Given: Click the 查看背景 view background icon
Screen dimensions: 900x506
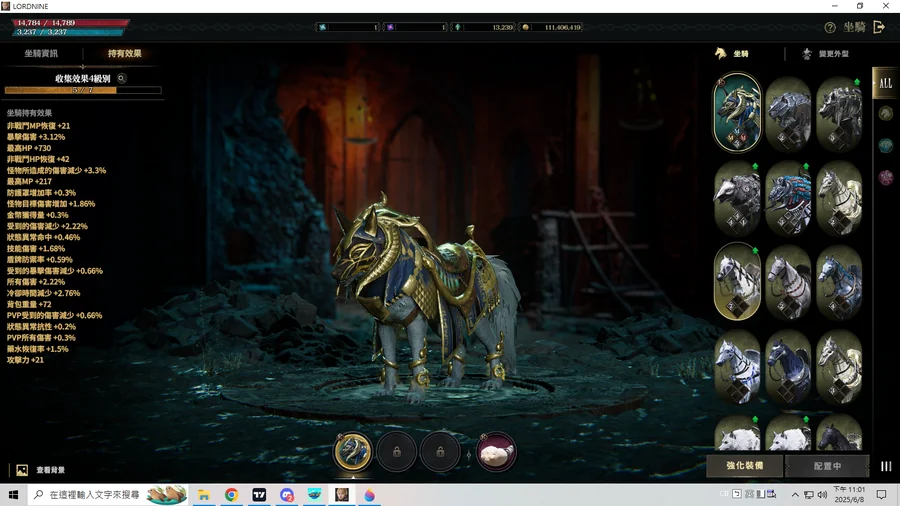Looking at the screenshot, I should pos(22,470).
